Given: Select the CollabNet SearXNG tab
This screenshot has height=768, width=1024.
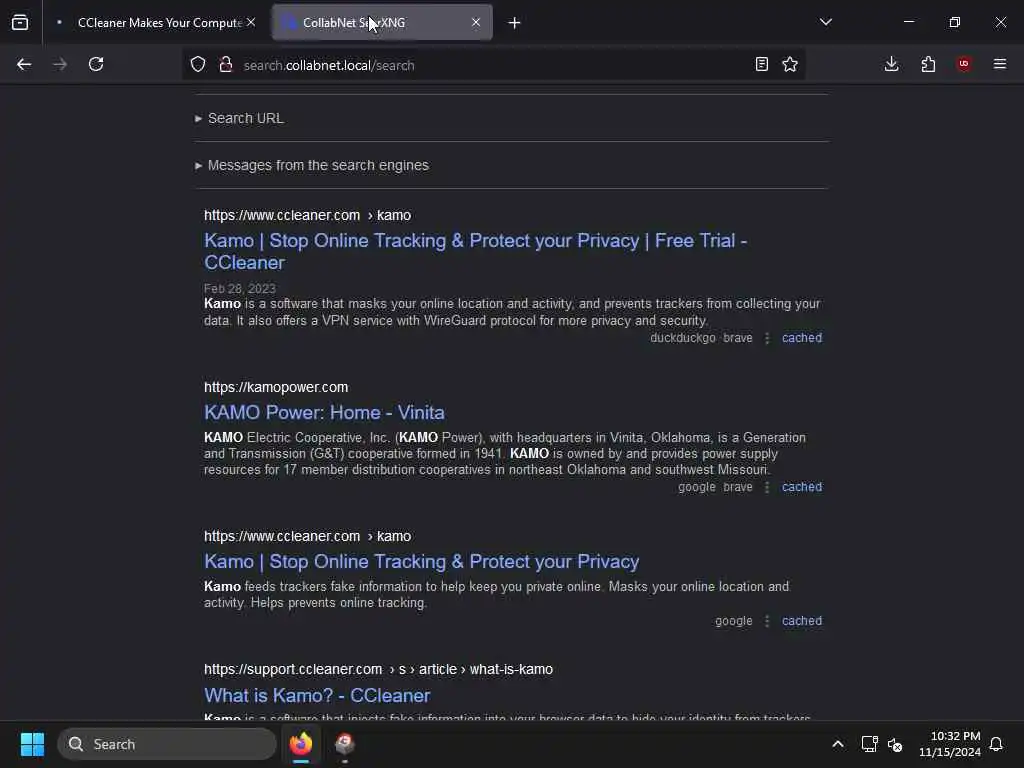Looking at the screenshot, I should click(x=382, y=23).
